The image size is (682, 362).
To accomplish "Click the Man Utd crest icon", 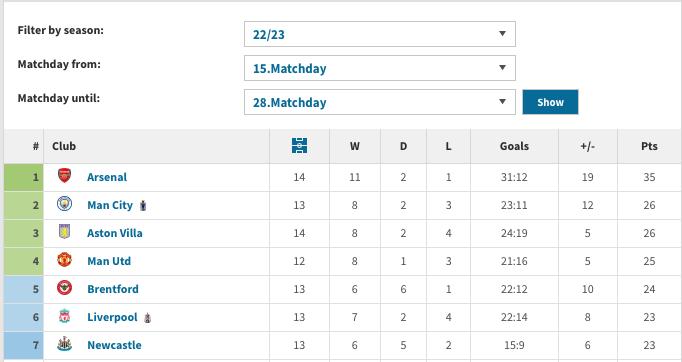I will (64, 260).
